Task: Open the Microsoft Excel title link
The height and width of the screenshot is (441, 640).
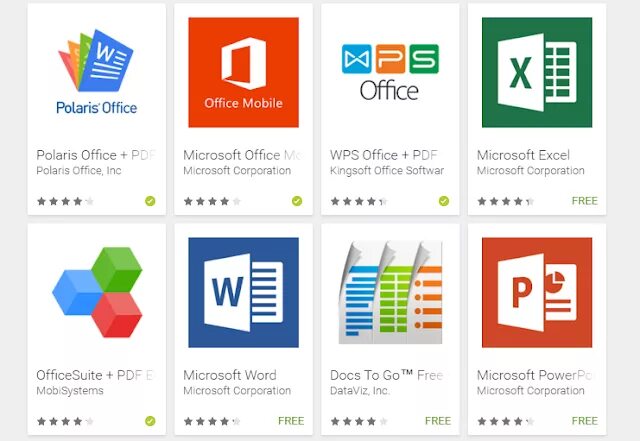Action: [523, 155]
